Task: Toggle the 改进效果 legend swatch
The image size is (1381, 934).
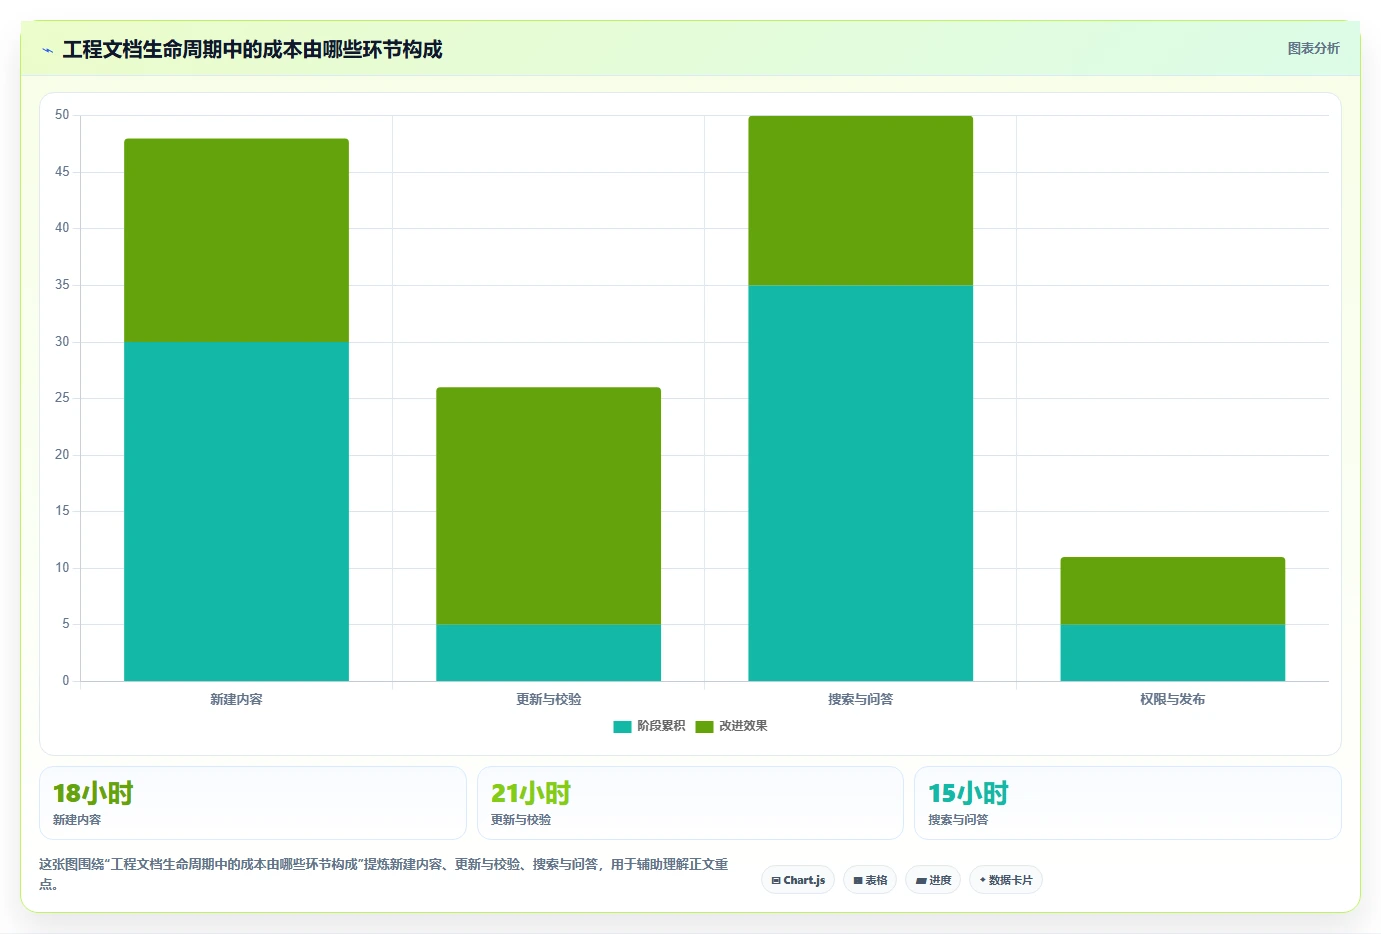Action: 704,726
